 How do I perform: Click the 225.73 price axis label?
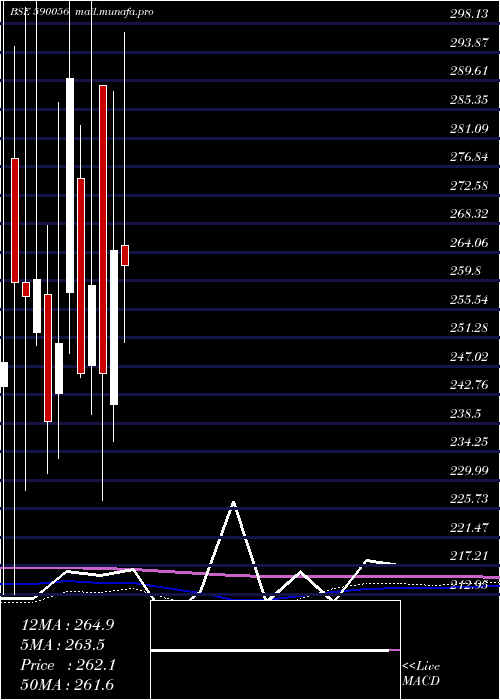[469, 500]
